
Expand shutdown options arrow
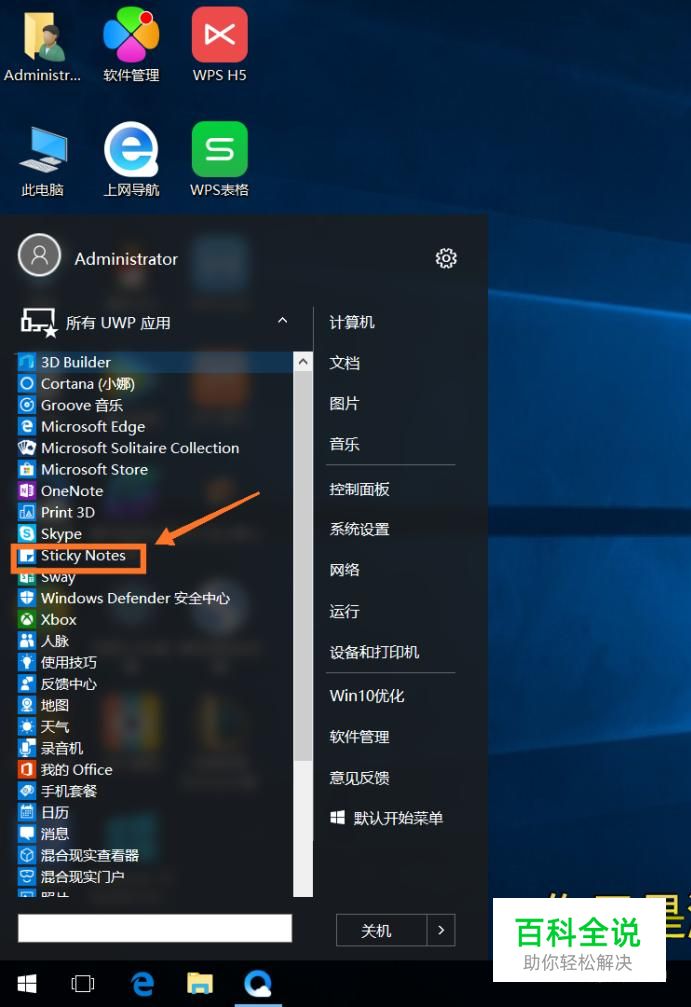(441, 930)
